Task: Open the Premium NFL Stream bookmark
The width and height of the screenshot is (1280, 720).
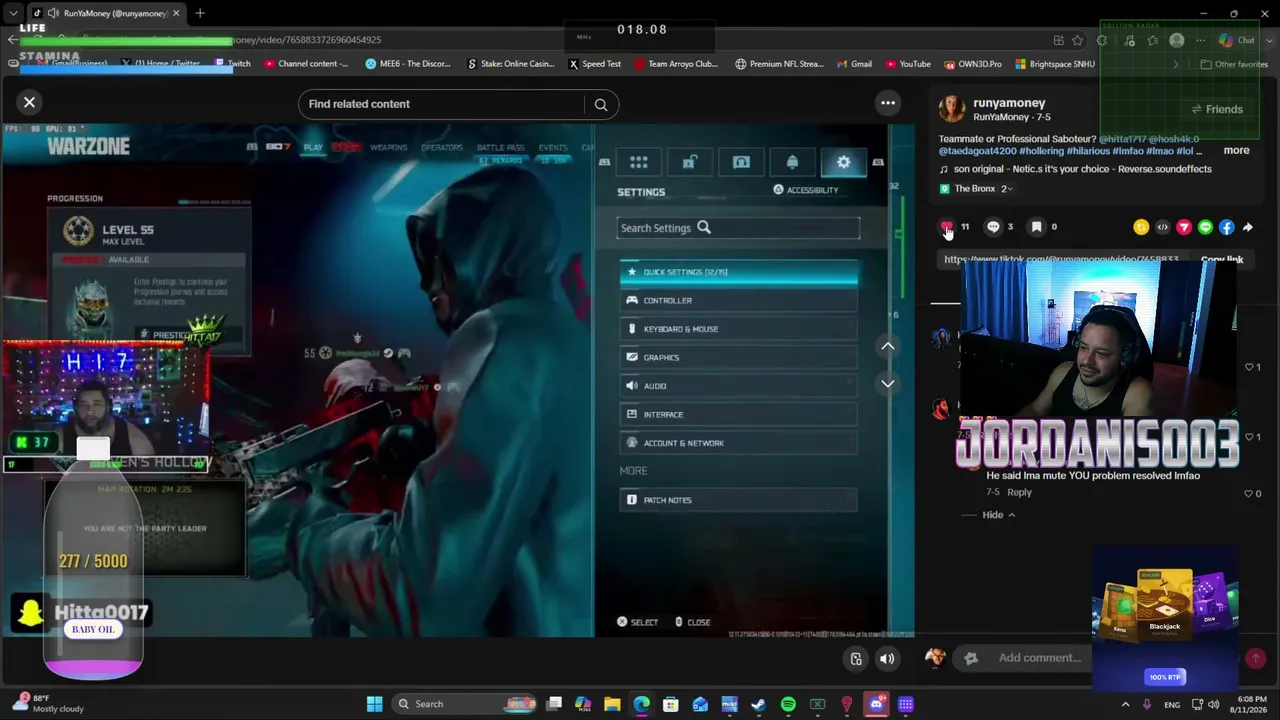Action: point(779,64)
